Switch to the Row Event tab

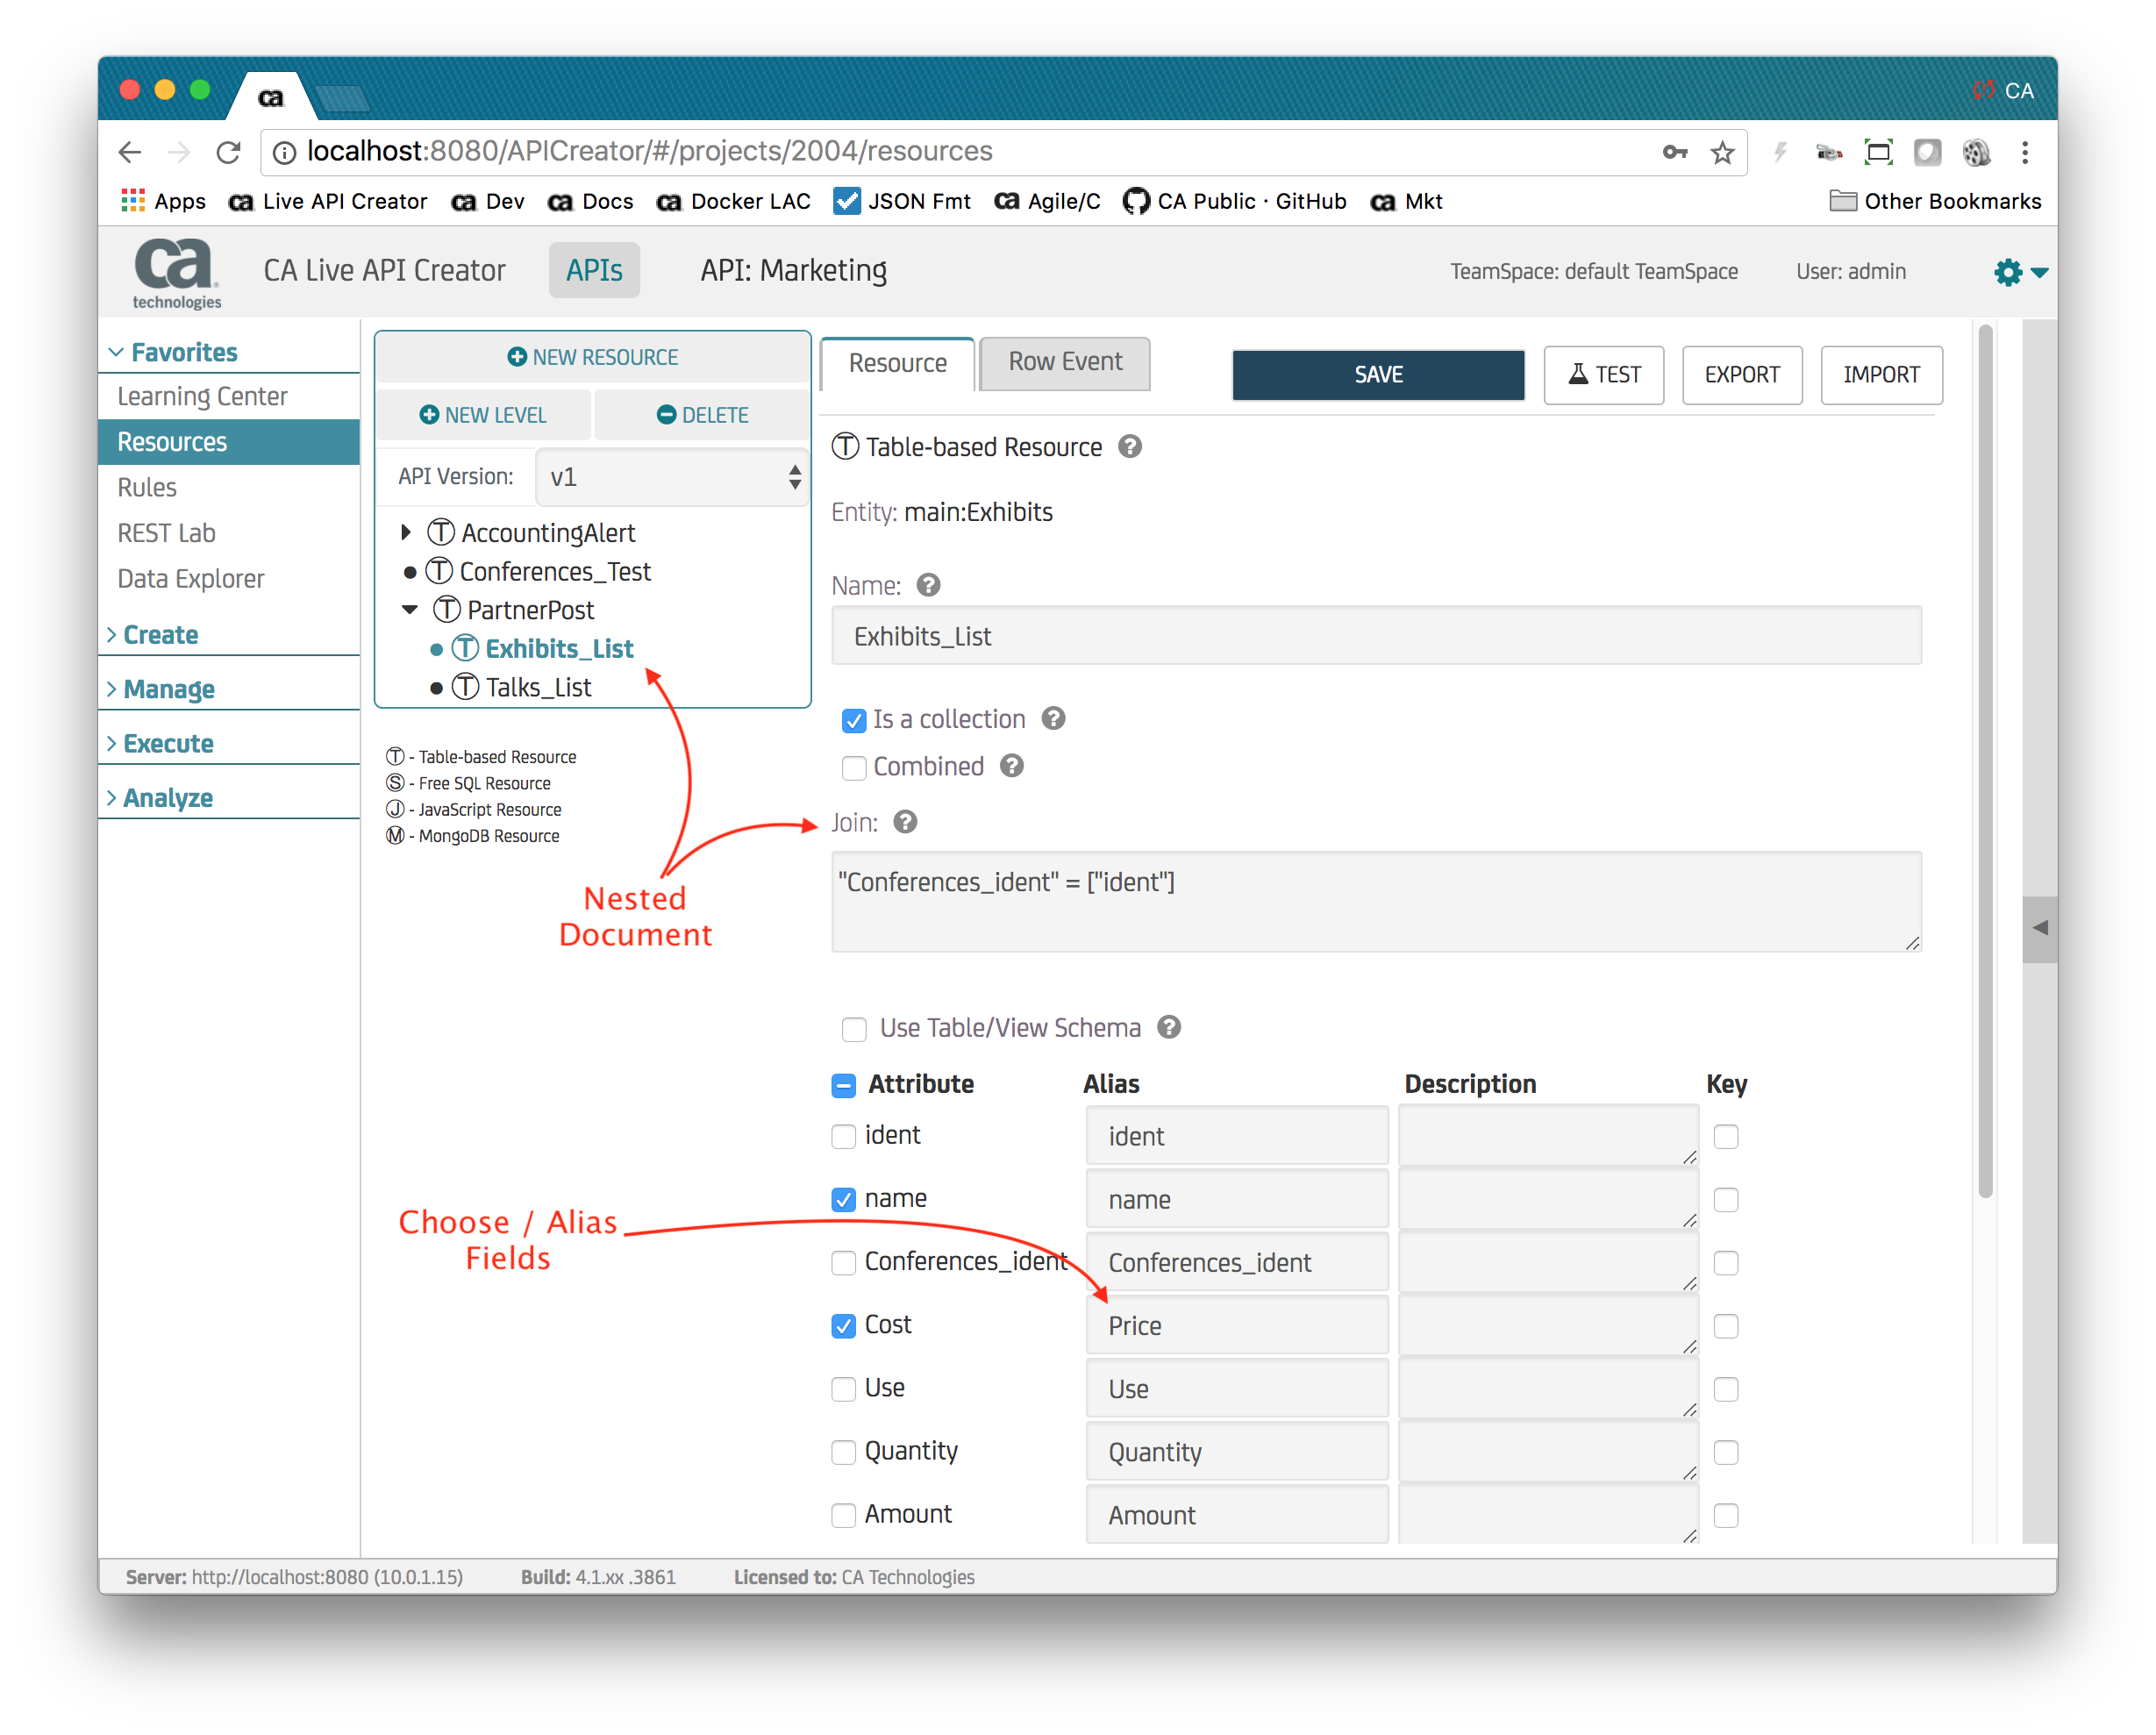[x=1064, y=362]
